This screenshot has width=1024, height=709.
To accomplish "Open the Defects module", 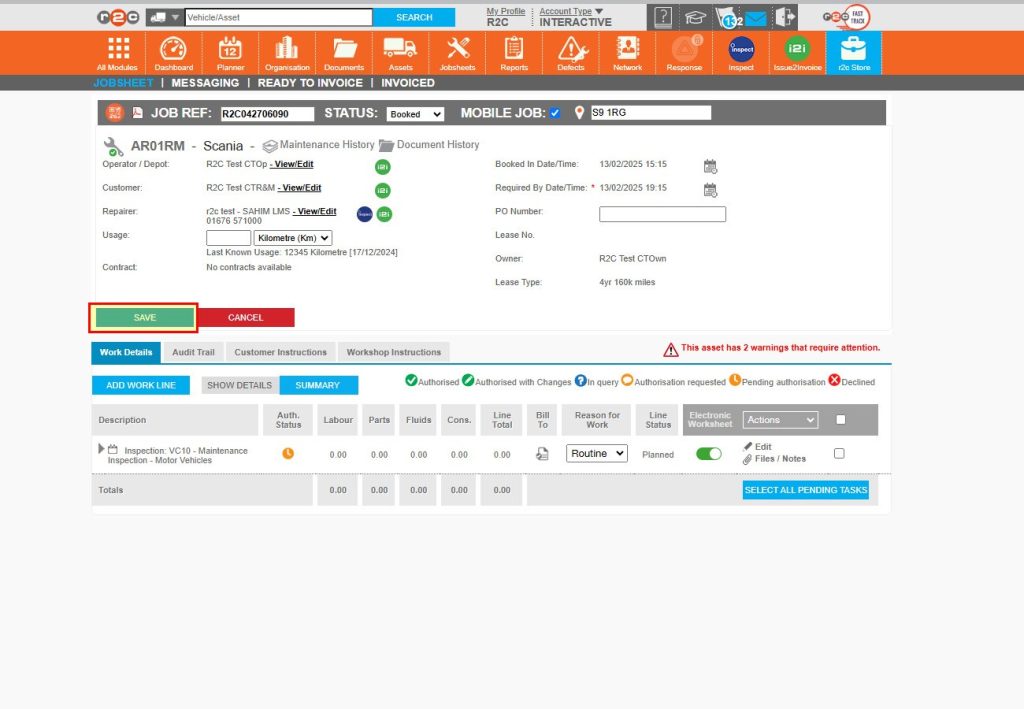I will coord(570,52).
